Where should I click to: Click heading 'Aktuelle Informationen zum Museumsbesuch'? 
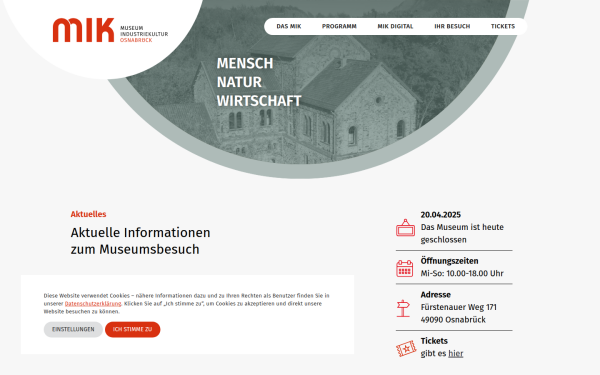point(140,241)
